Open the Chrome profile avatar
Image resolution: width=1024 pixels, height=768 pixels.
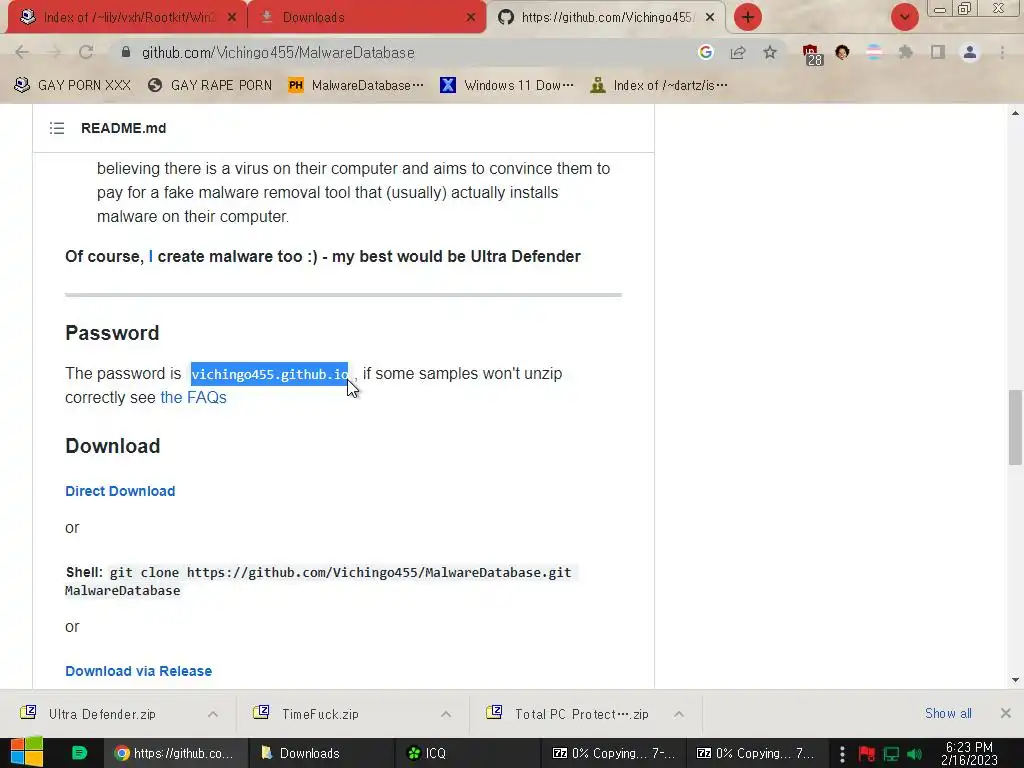coord(970,52)
